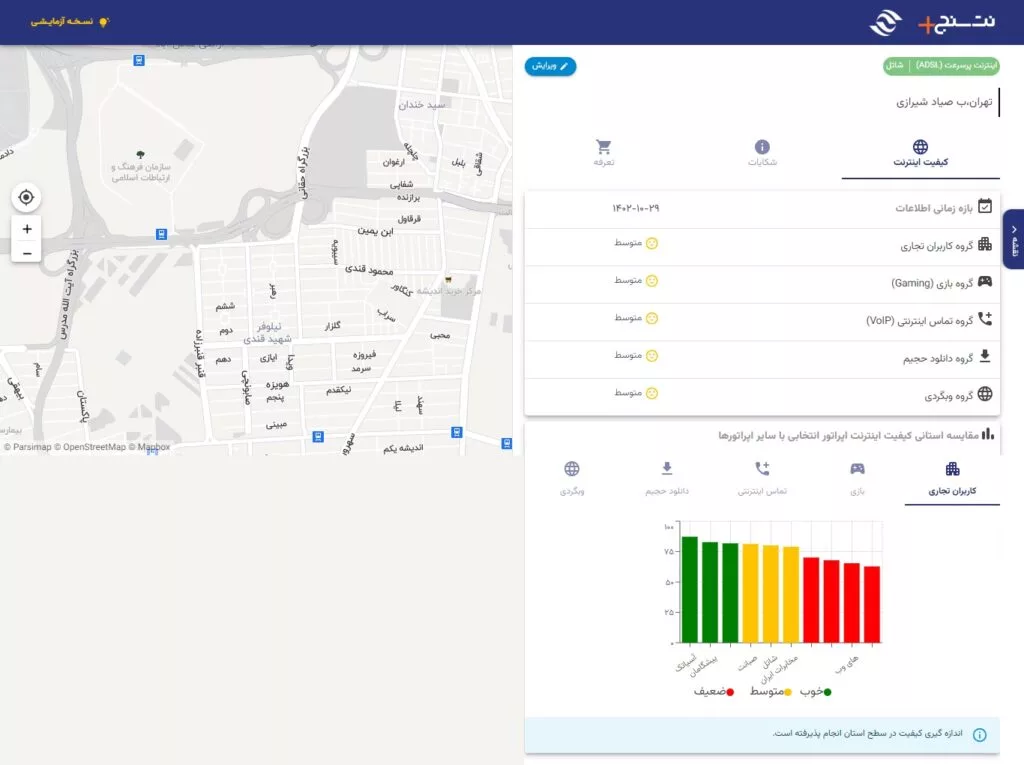
Task: Toggle the red ضعیف legend item
Action: (714, 692)
